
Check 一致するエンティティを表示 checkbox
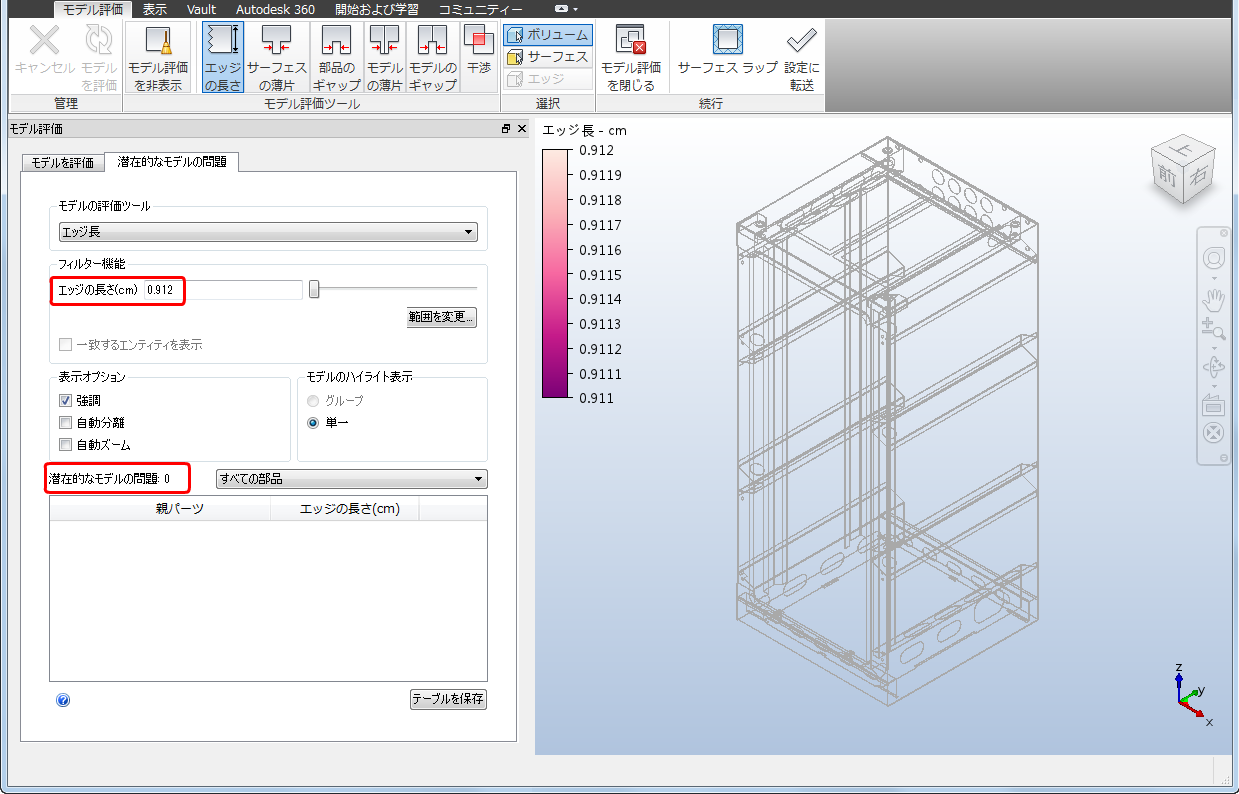coord(65,345)
